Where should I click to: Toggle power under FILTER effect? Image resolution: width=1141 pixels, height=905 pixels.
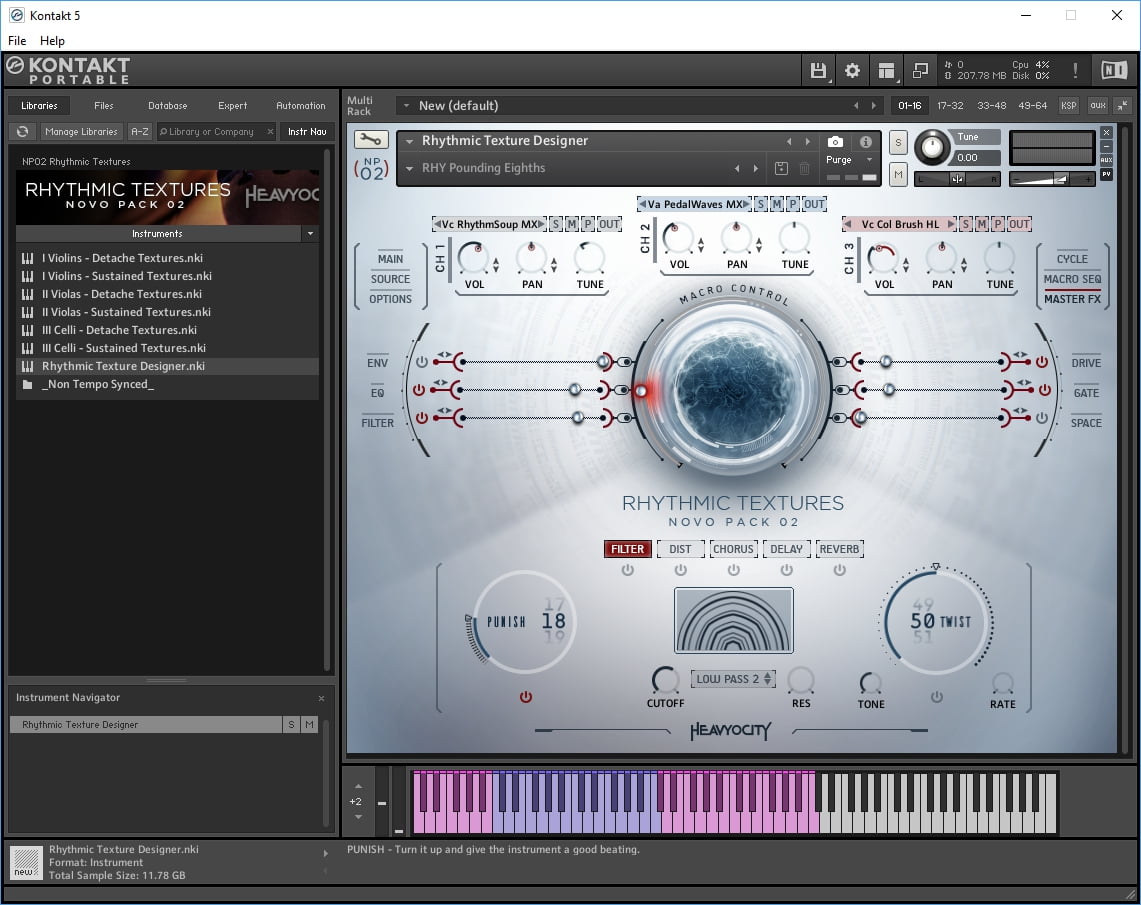click(627, 570)
